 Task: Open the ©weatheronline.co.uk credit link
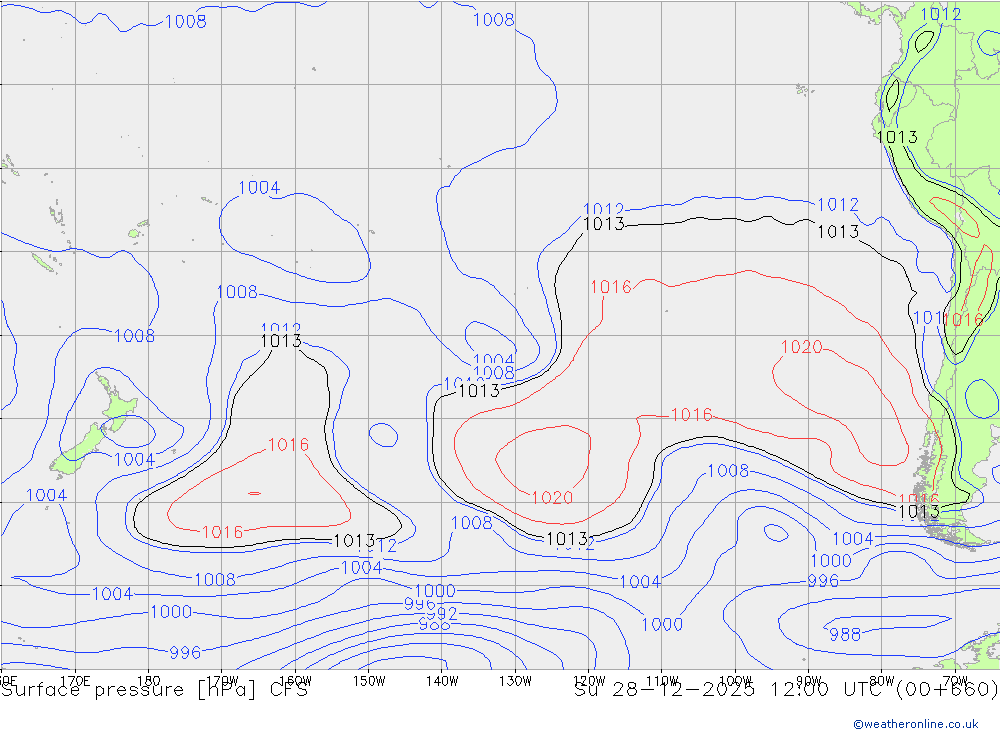pyautogui.click(x=916, y=724)
